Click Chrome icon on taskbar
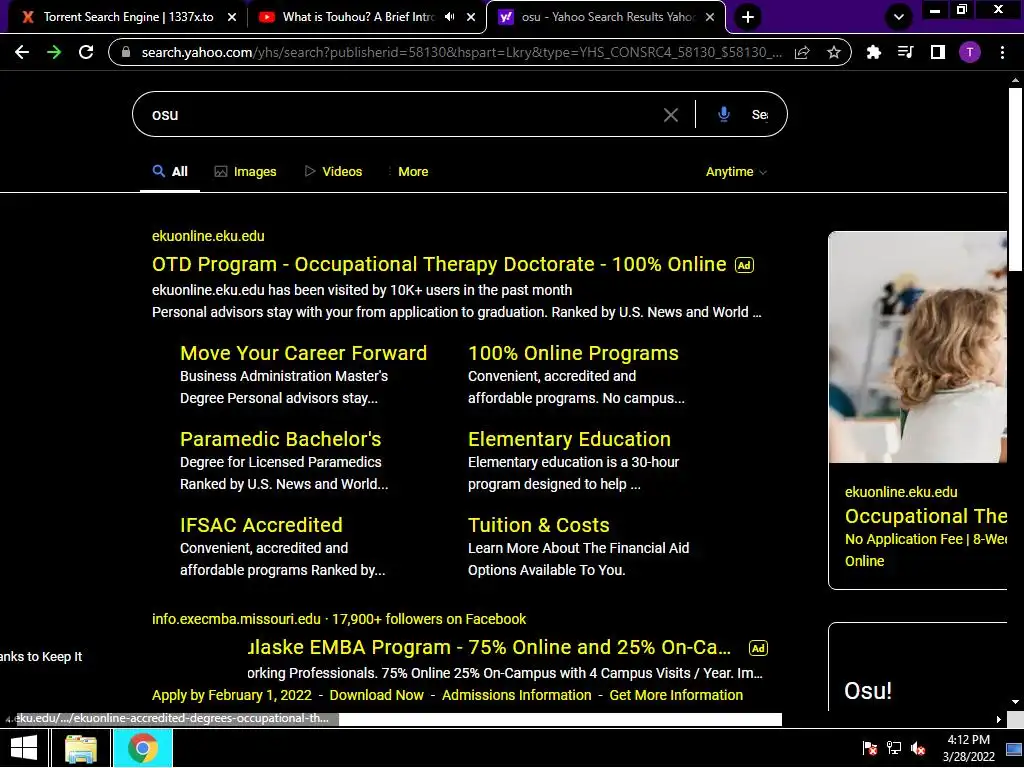1024x768 pixels. [x=142, y=748]
